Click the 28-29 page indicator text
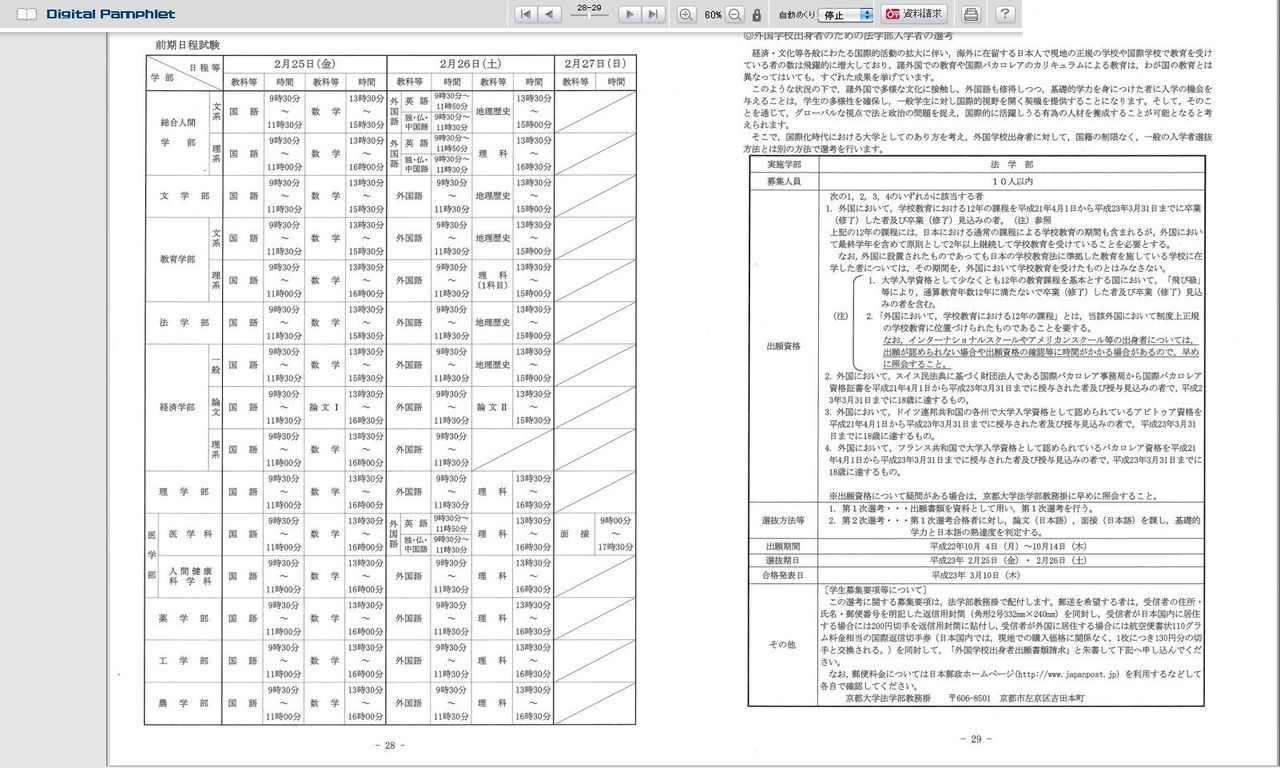Viewport: 1280px width, 768px height. (x=590, y=8)
